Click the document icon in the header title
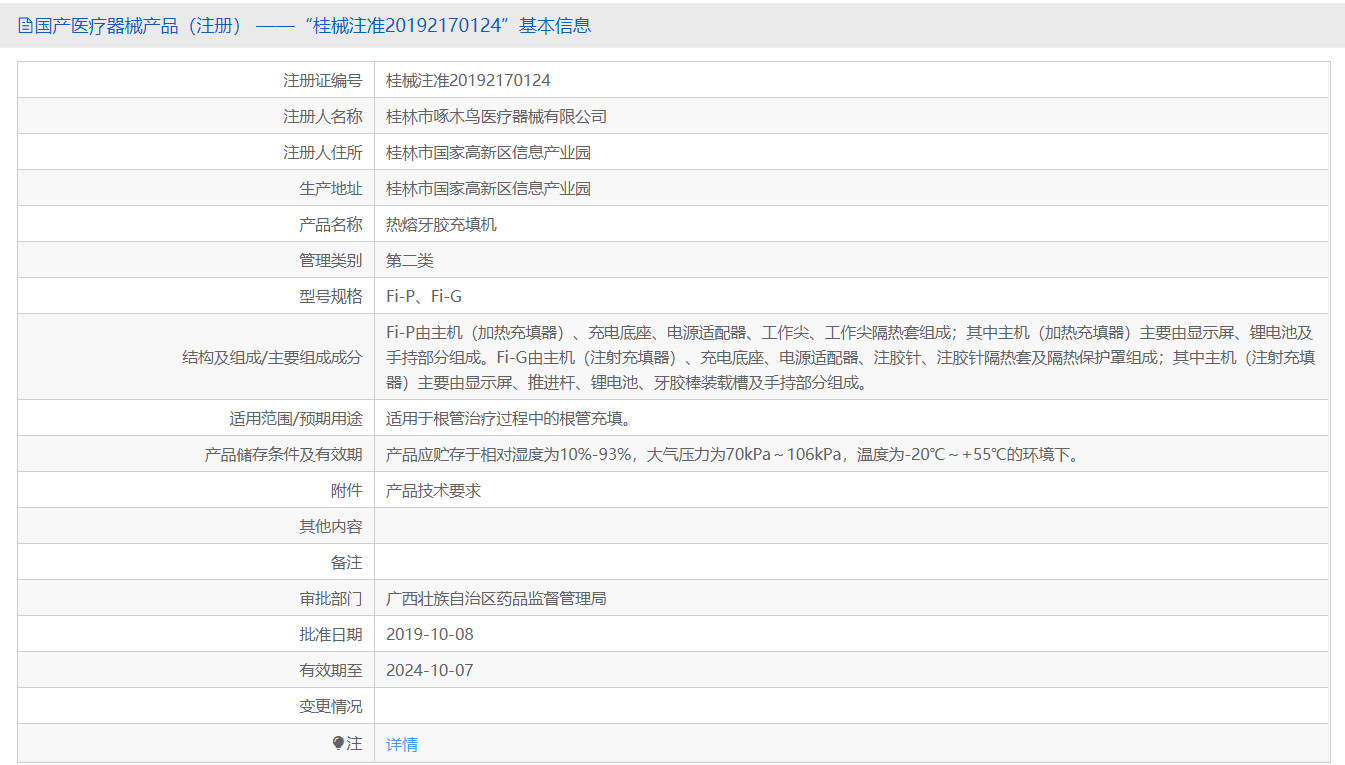The height and width of the screenshot is (765, 1345). coord(25,26)
